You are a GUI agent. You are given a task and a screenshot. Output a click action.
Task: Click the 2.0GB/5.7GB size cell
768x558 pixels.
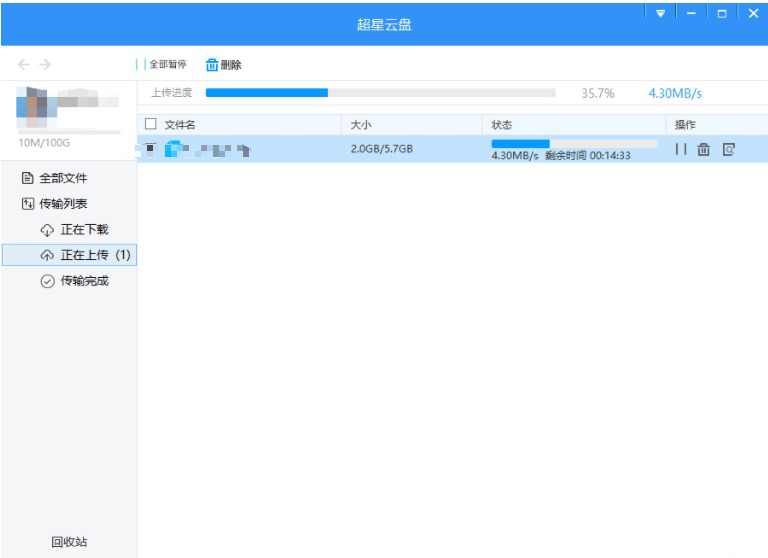[x=382, y=148]
